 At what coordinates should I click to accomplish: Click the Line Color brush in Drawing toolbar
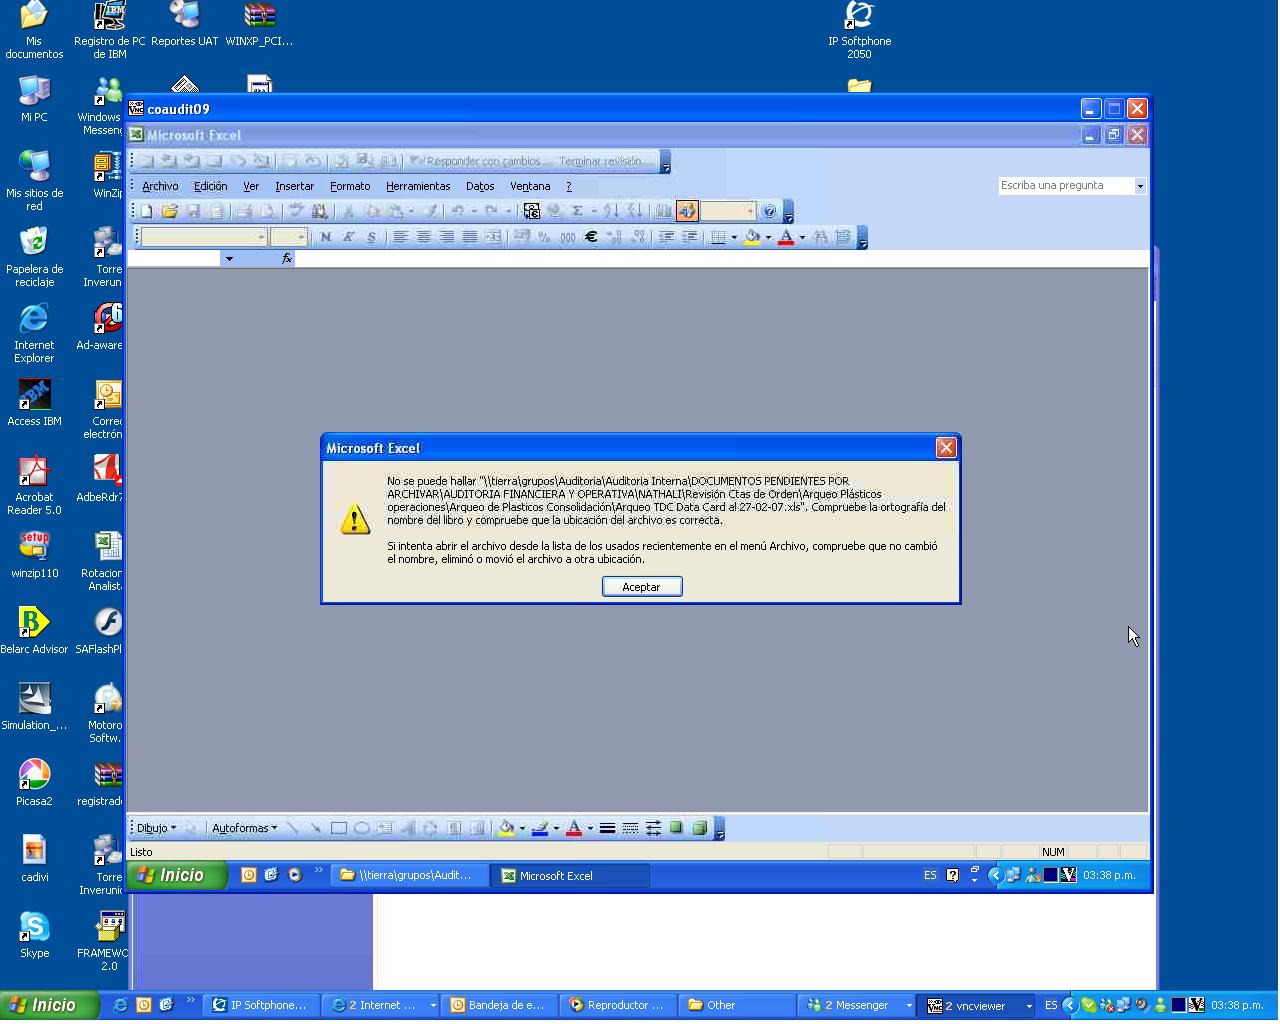[540, 828]
